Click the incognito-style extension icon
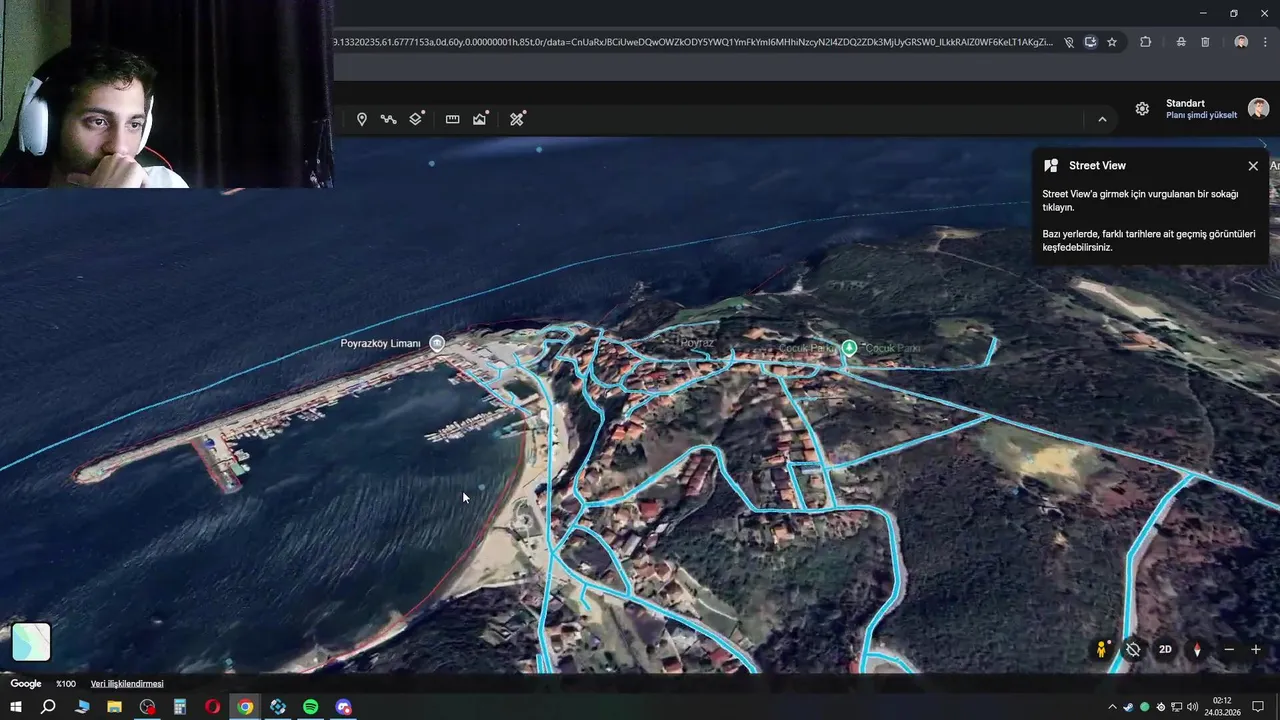Viewport: 1280px width, 720px height. coord(1181,42)
